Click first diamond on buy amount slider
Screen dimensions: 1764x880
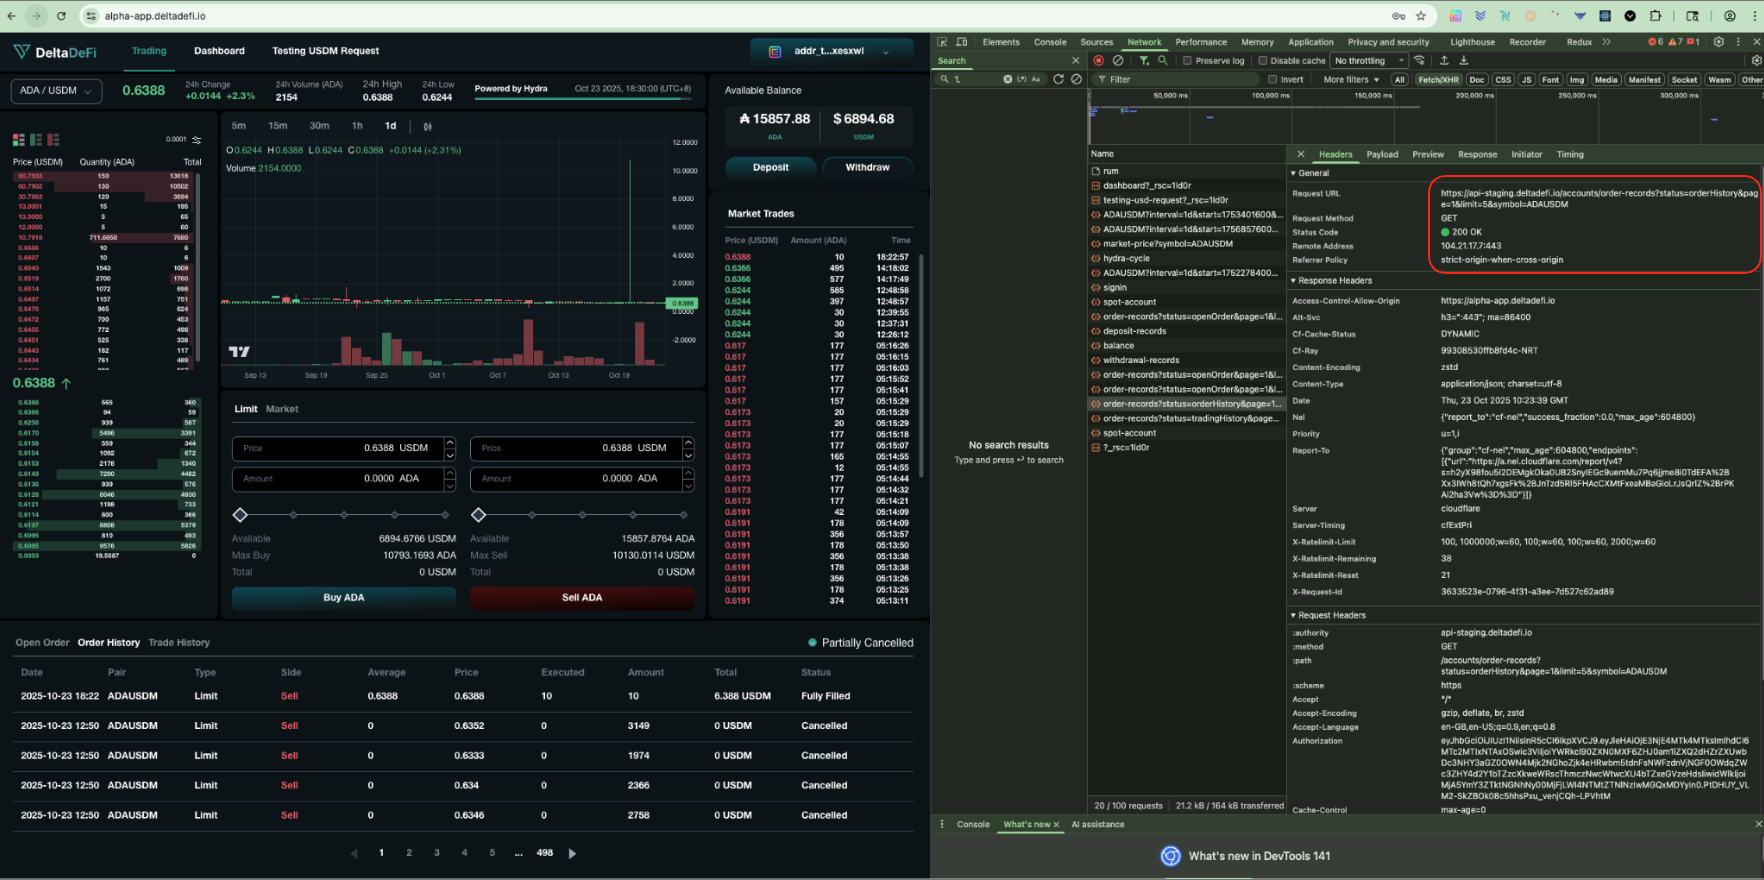click(240, 515)
